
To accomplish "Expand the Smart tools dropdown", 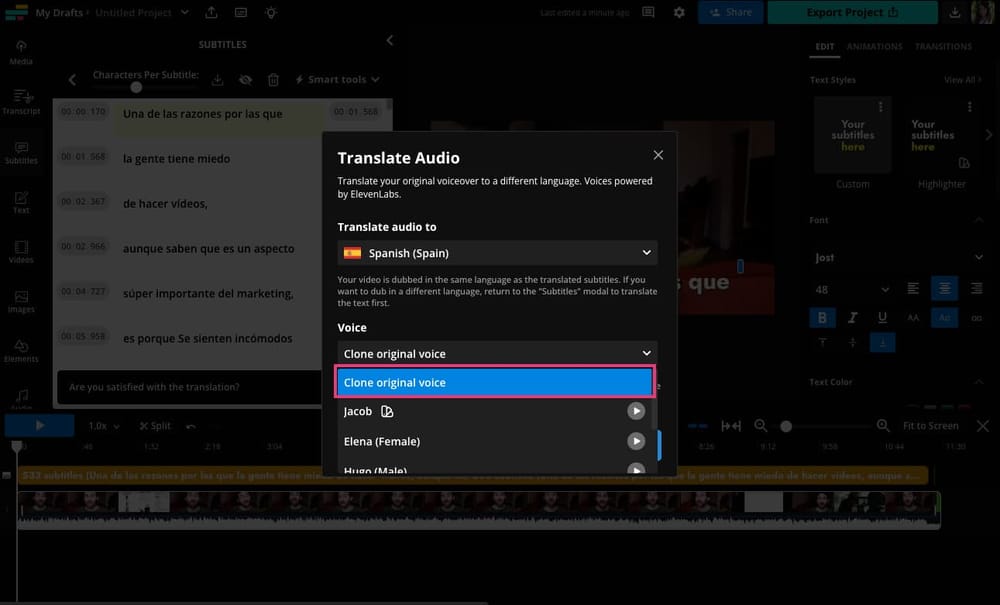I will point(337,79).
